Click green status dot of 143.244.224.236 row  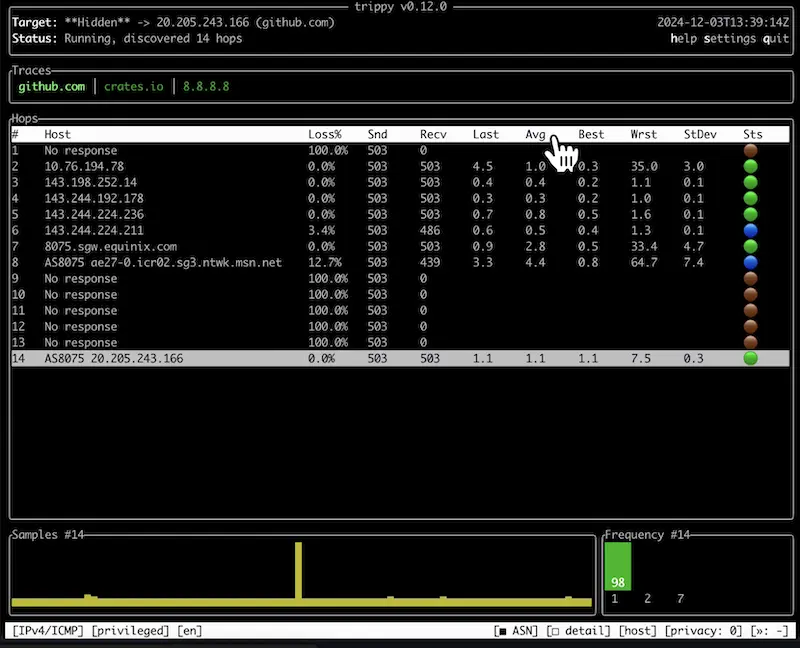[x=750, y=214]
